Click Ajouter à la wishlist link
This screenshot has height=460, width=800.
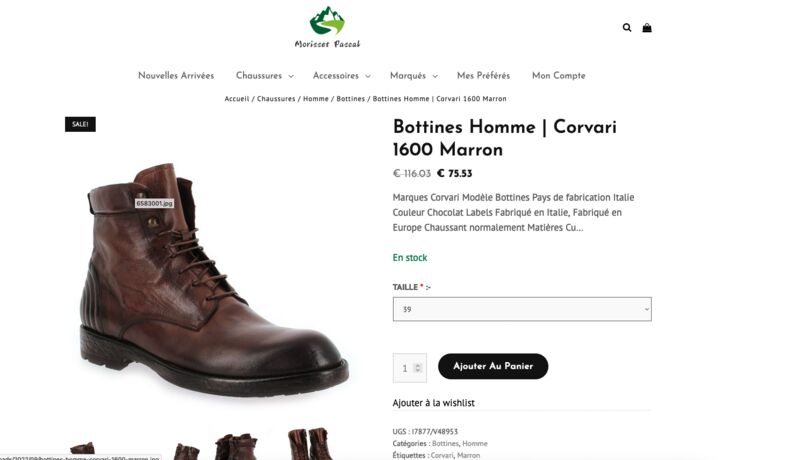[433, 403]
